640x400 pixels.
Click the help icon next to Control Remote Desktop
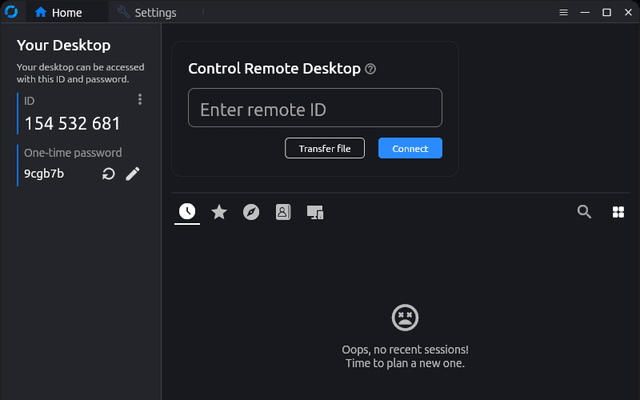(x=370, y=69)
